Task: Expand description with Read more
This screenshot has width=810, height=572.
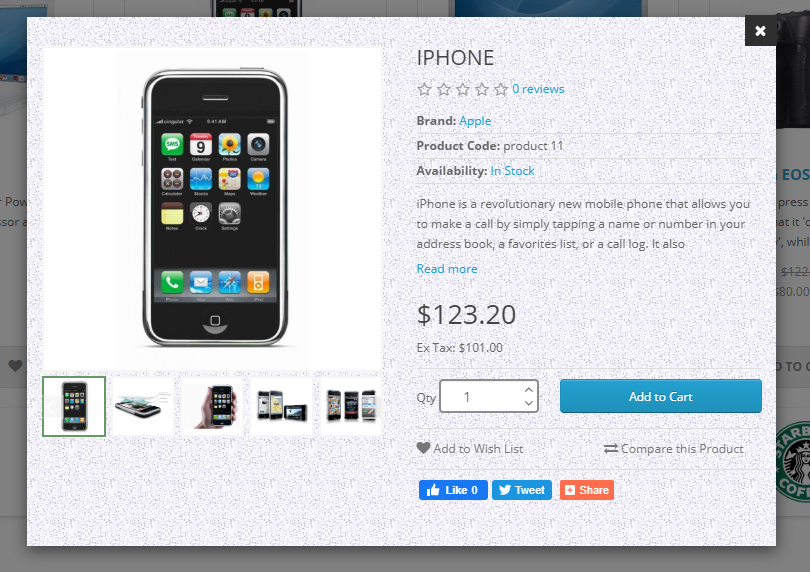Action: [x=447, y=269]
